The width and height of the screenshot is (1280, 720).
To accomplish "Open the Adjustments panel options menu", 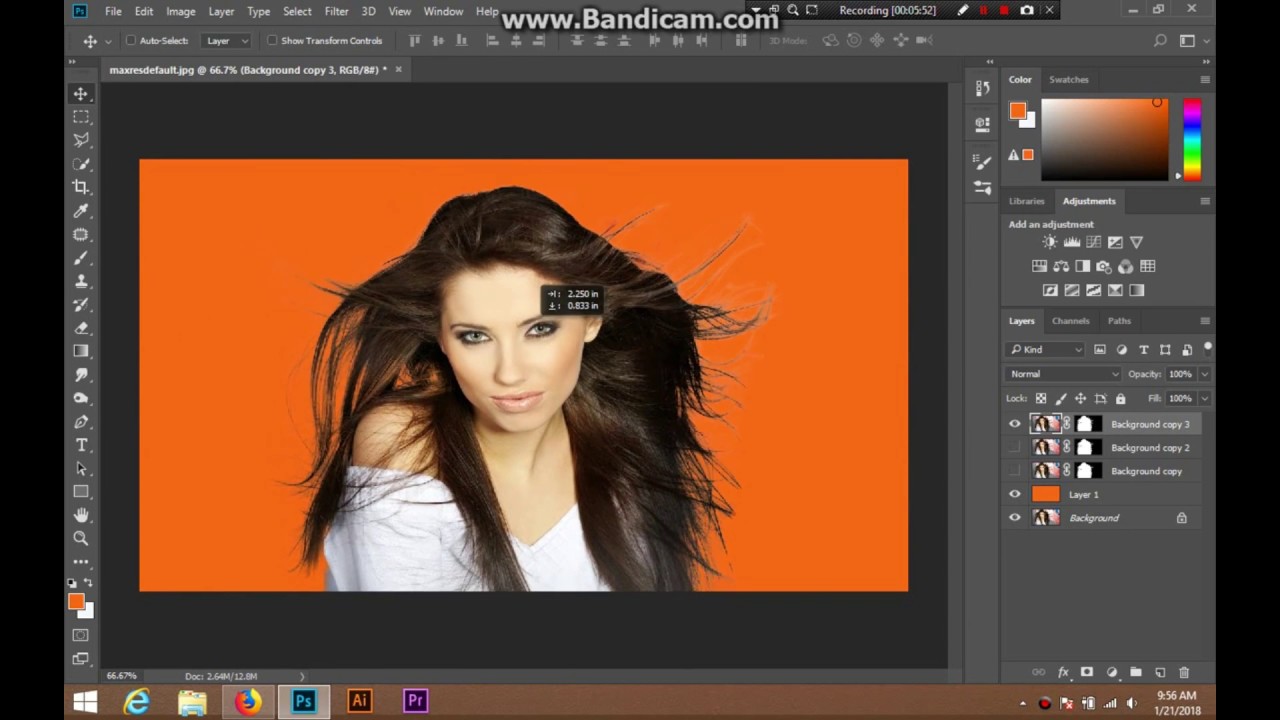I will (1205, 201).
